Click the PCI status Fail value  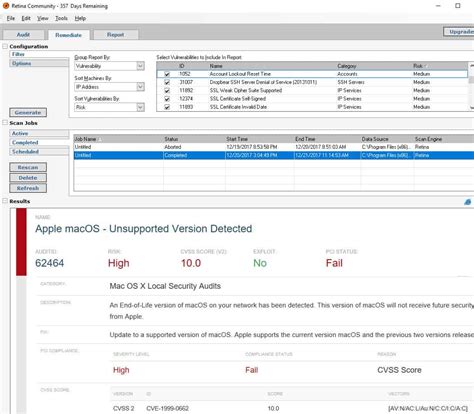pyautogui.click(x=334, y=263)
